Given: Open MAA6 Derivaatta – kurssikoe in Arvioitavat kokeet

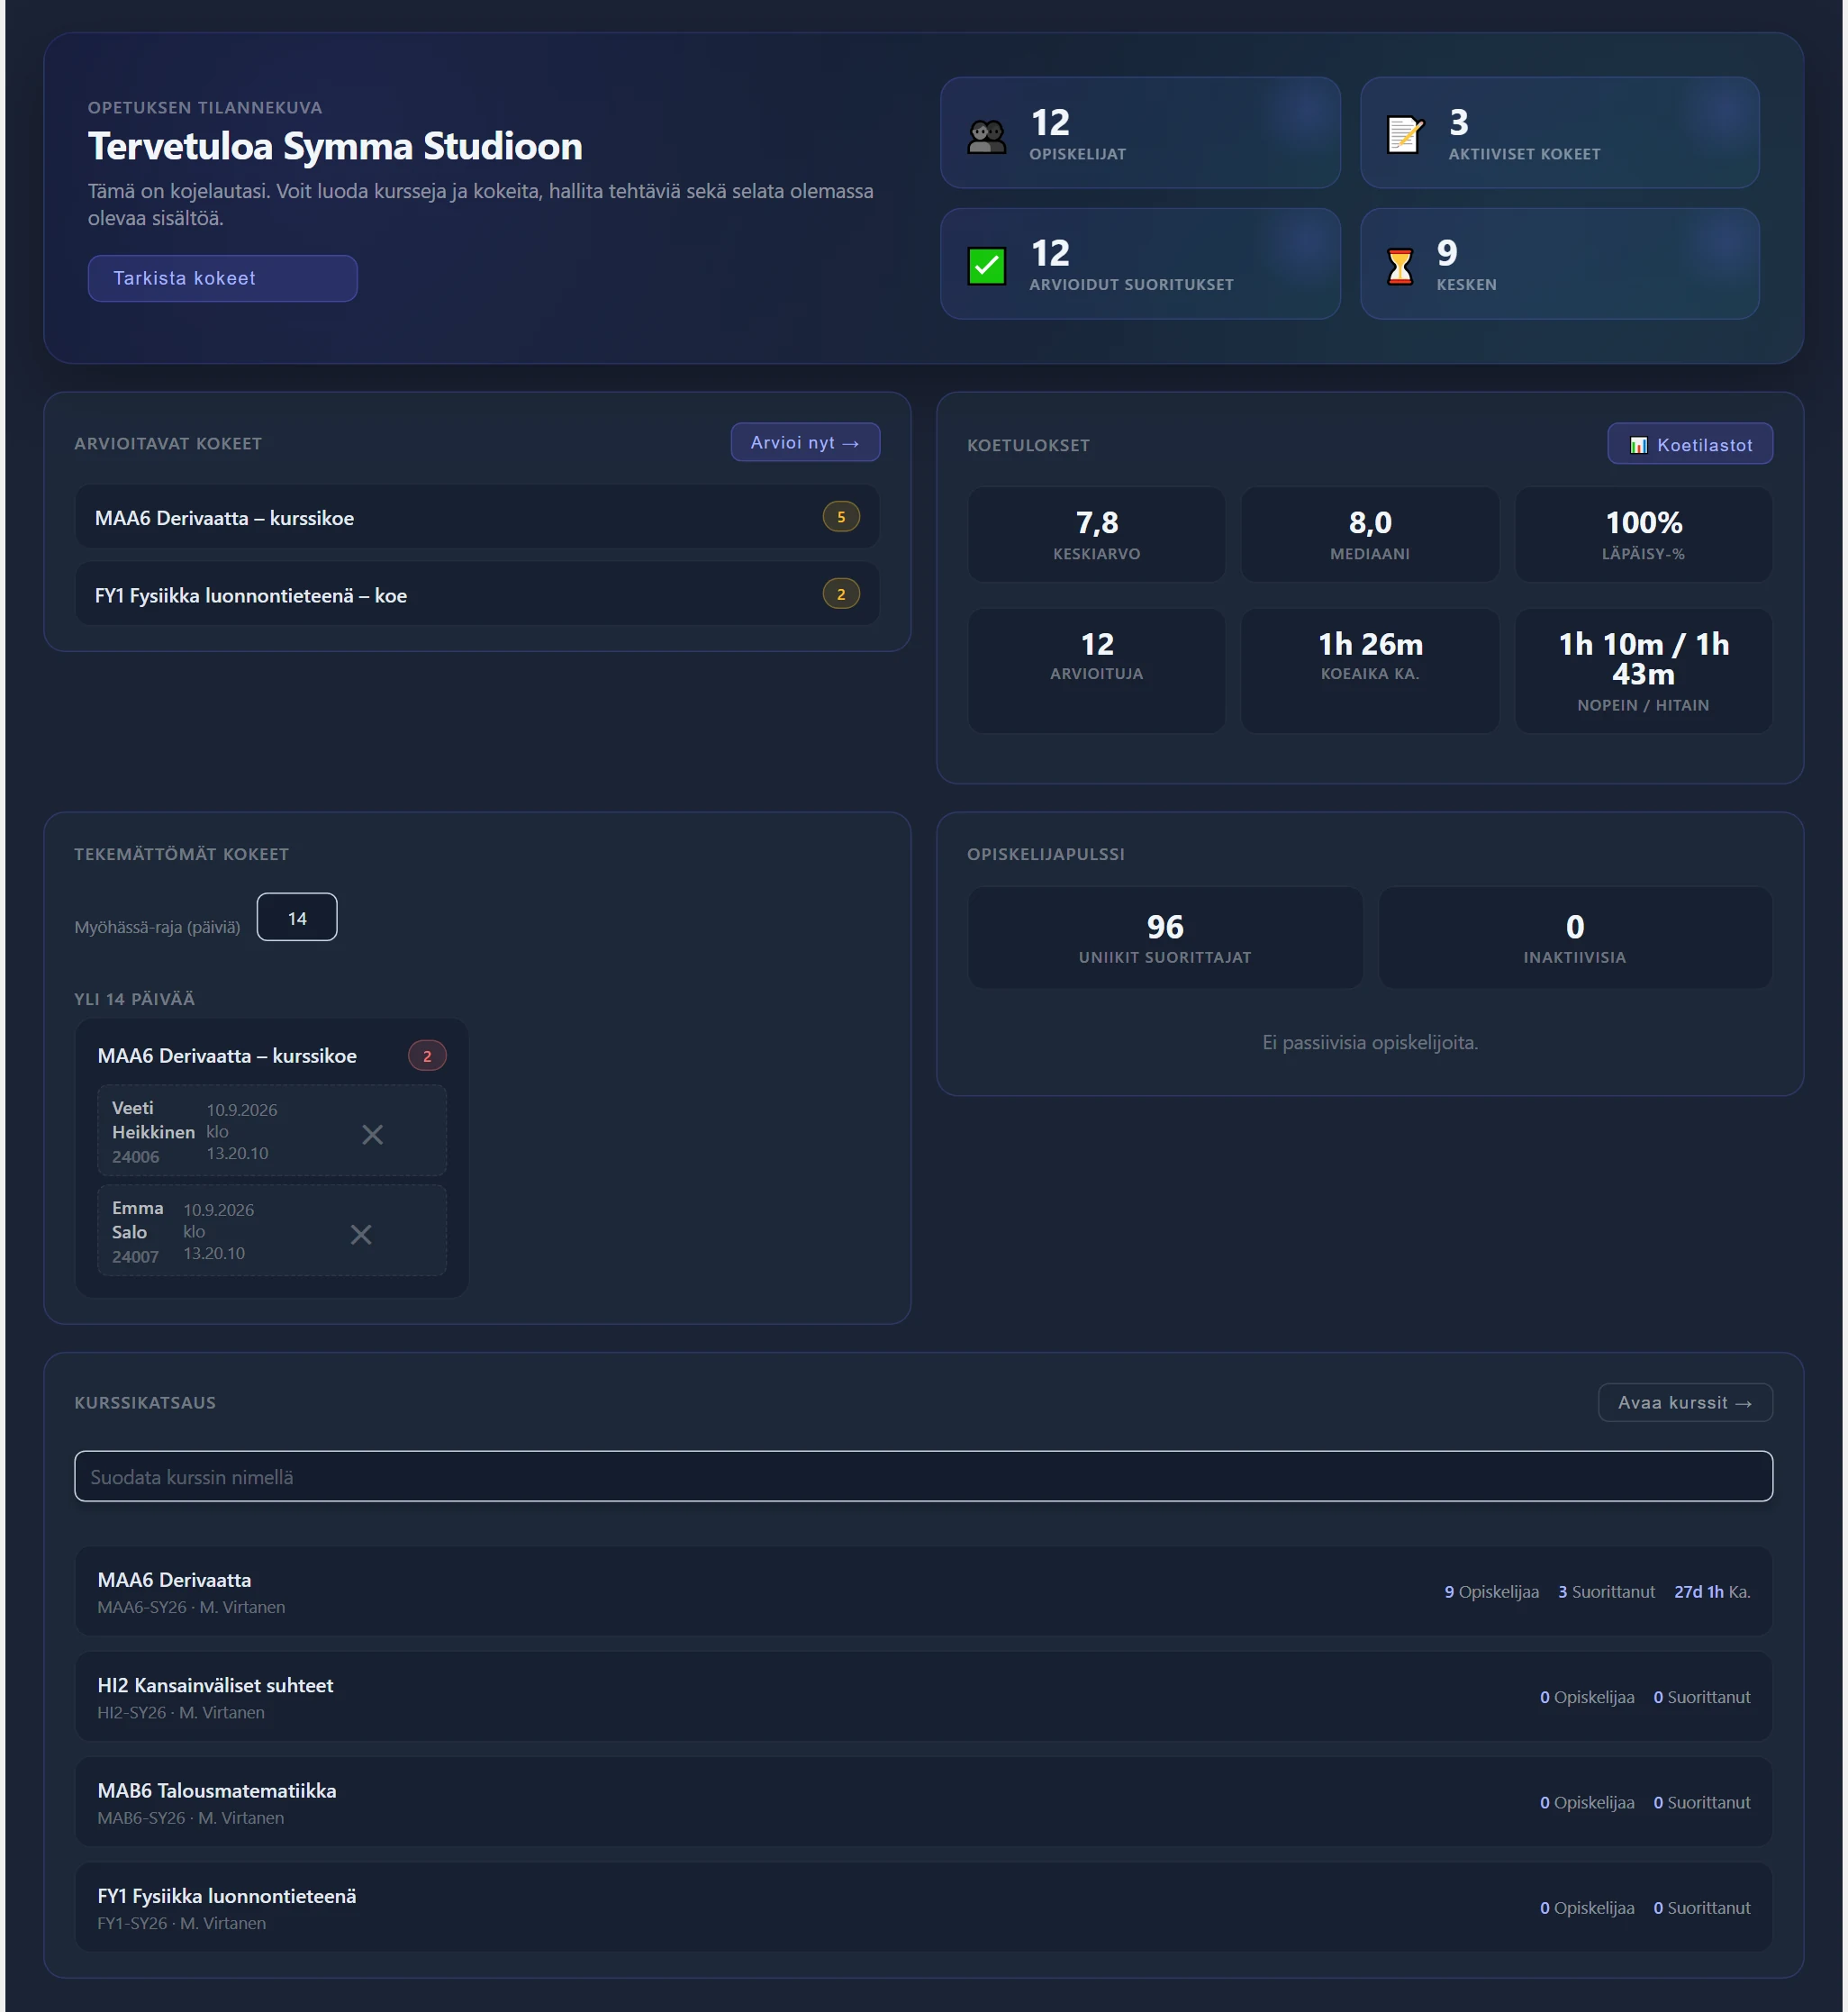Looking at the screenshot, I should point(477,517).
